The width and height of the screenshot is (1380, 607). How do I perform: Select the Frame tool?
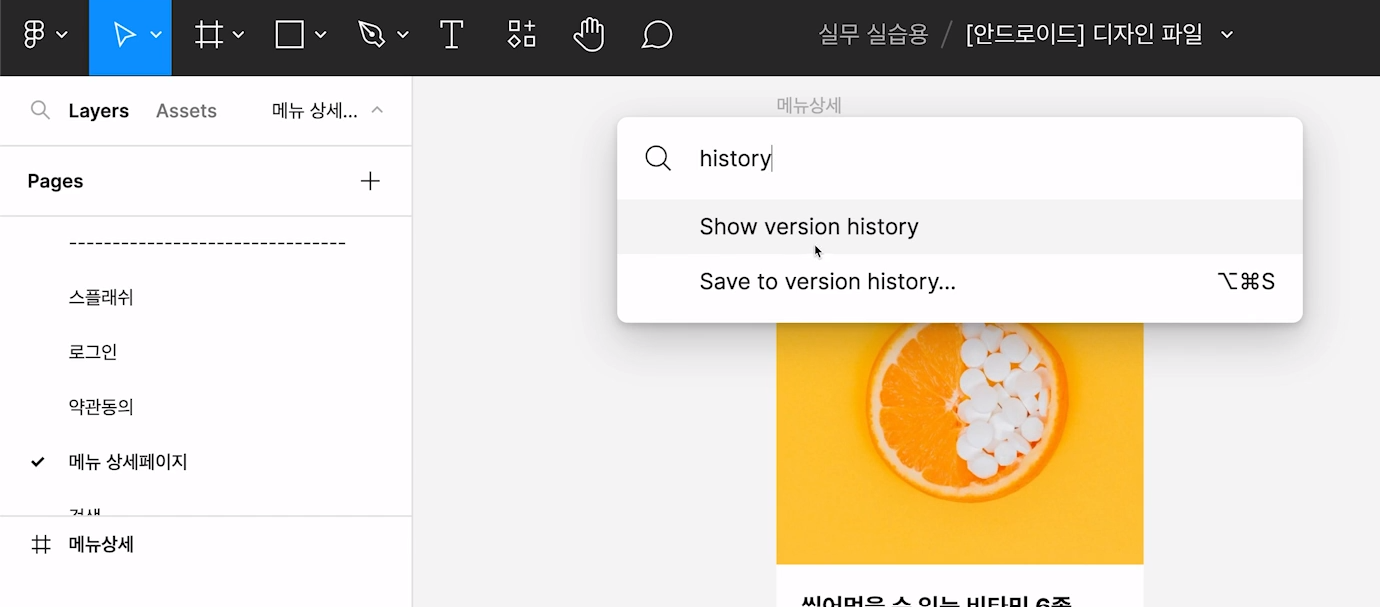pyautogui.click(x=208, y=35)
